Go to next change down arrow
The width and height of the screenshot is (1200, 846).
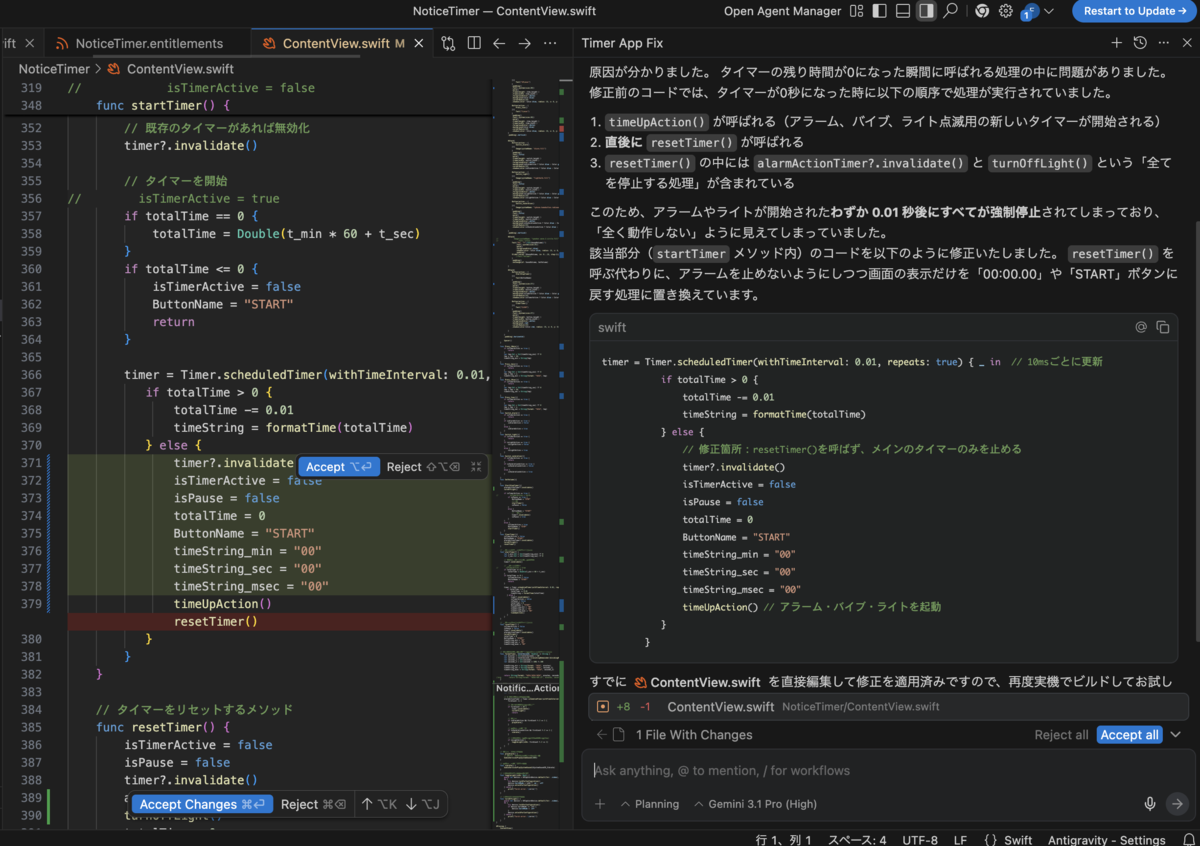click(x=421, y=804)
